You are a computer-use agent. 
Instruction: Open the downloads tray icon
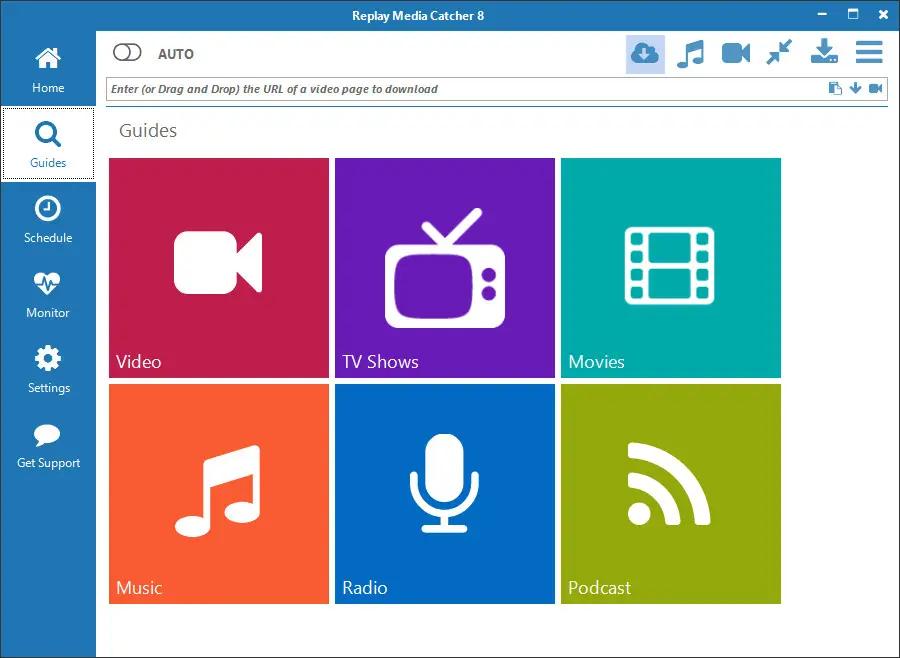point(824,52)
